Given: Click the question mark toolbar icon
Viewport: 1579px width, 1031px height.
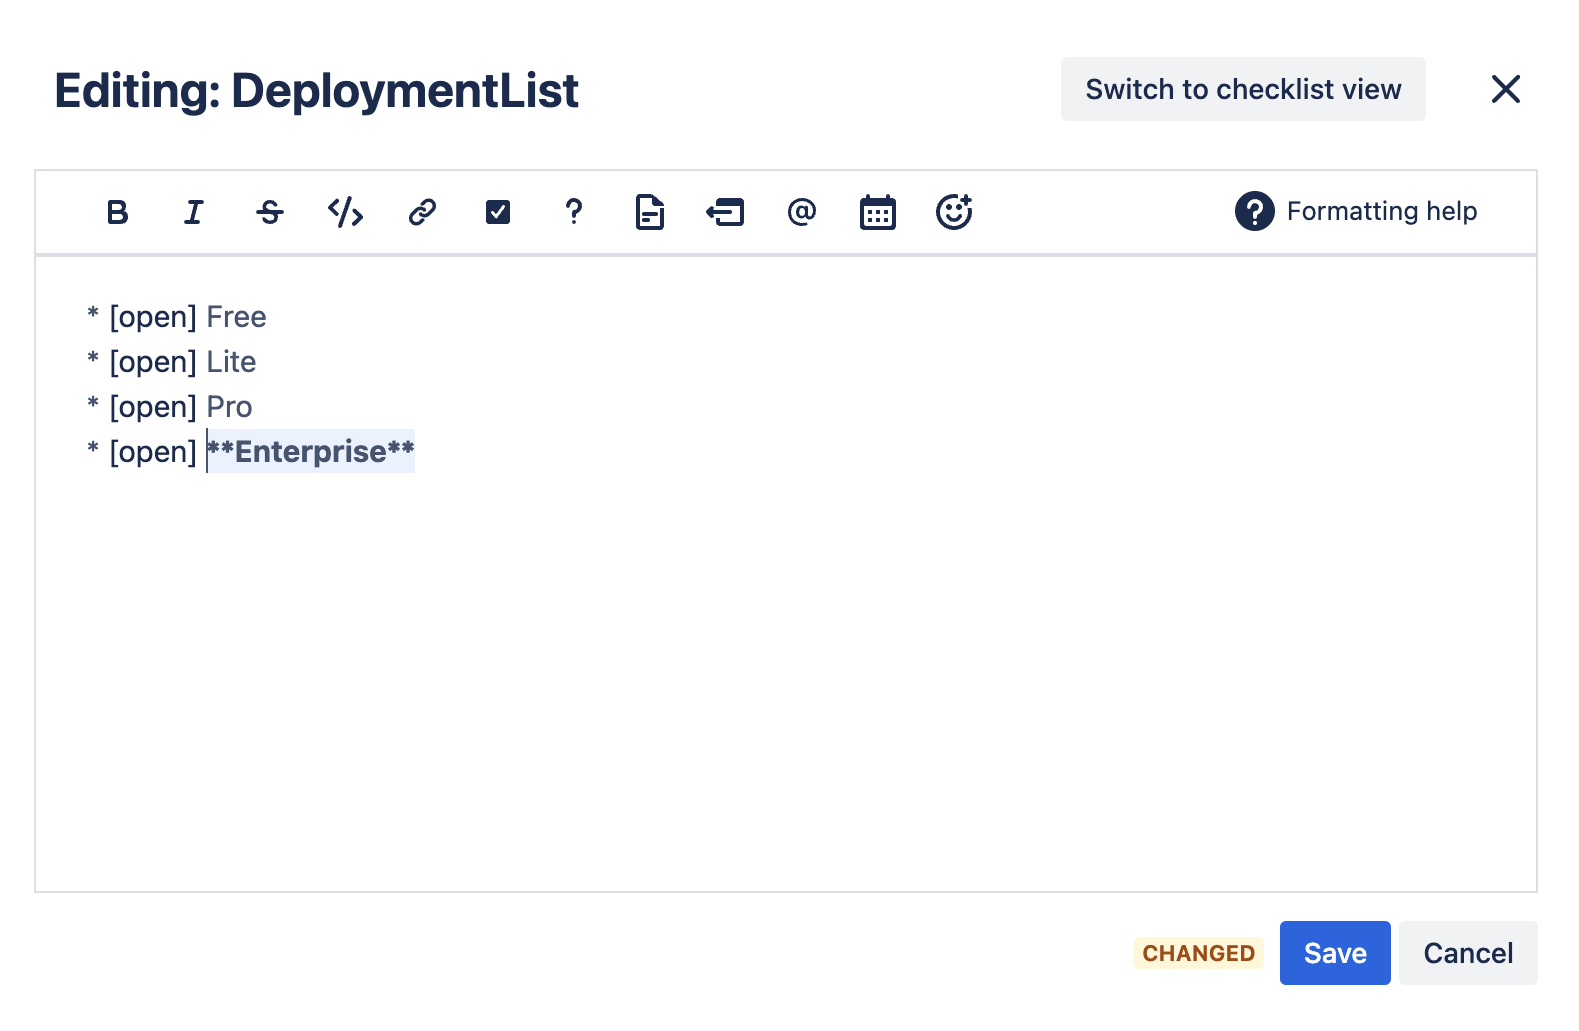Looking at the screenshot, I should [x=574, y=212].
